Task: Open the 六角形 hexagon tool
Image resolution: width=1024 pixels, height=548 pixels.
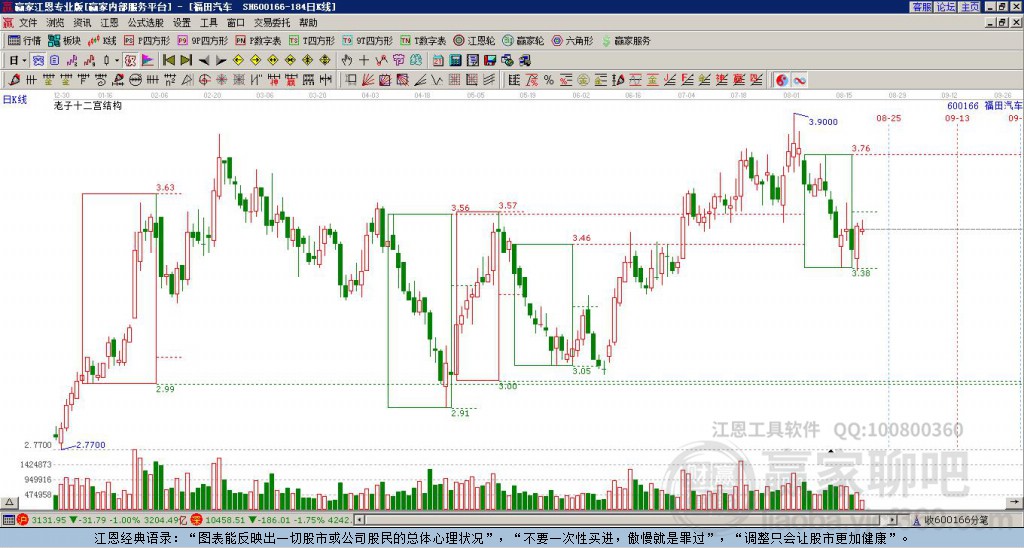Action: pos(573,40)
